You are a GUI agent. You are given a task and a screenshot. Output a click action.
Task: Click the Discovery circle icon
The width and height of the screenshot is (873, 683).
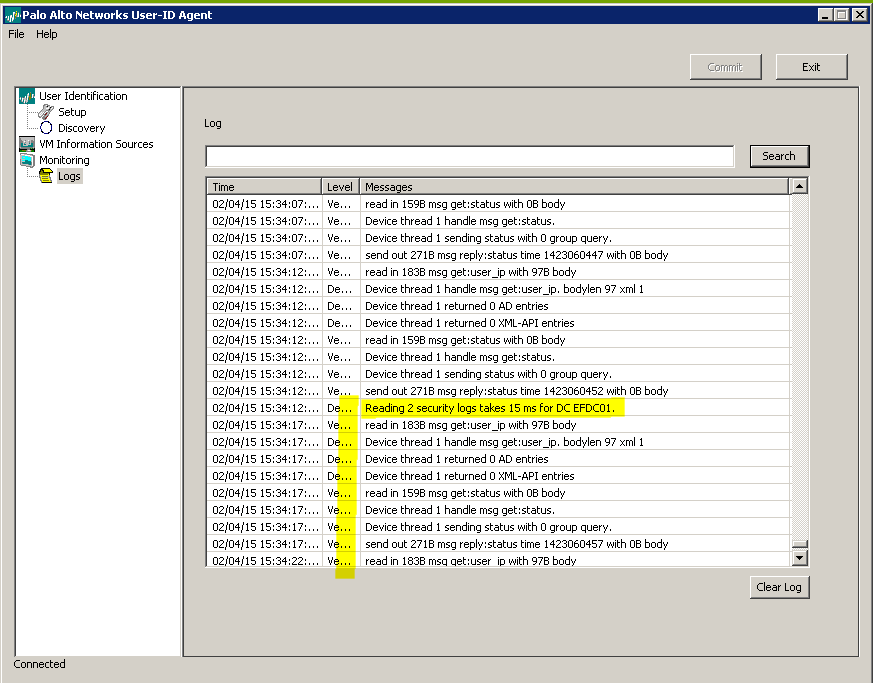point(46,128)
